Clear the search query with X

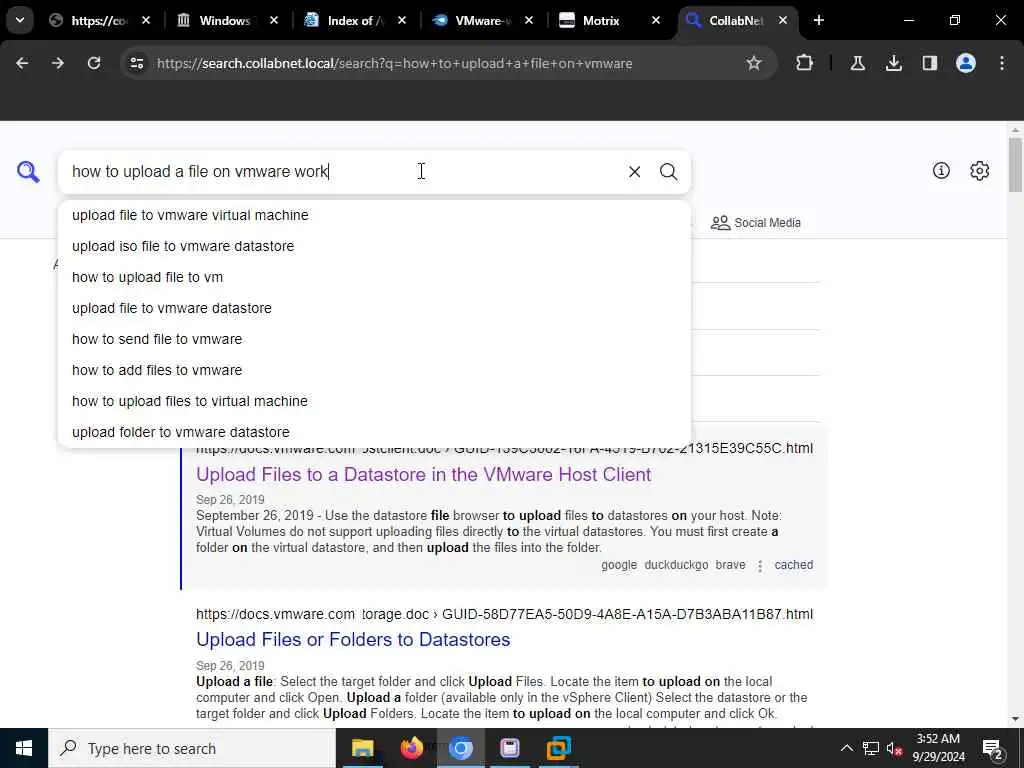point(634,172)
